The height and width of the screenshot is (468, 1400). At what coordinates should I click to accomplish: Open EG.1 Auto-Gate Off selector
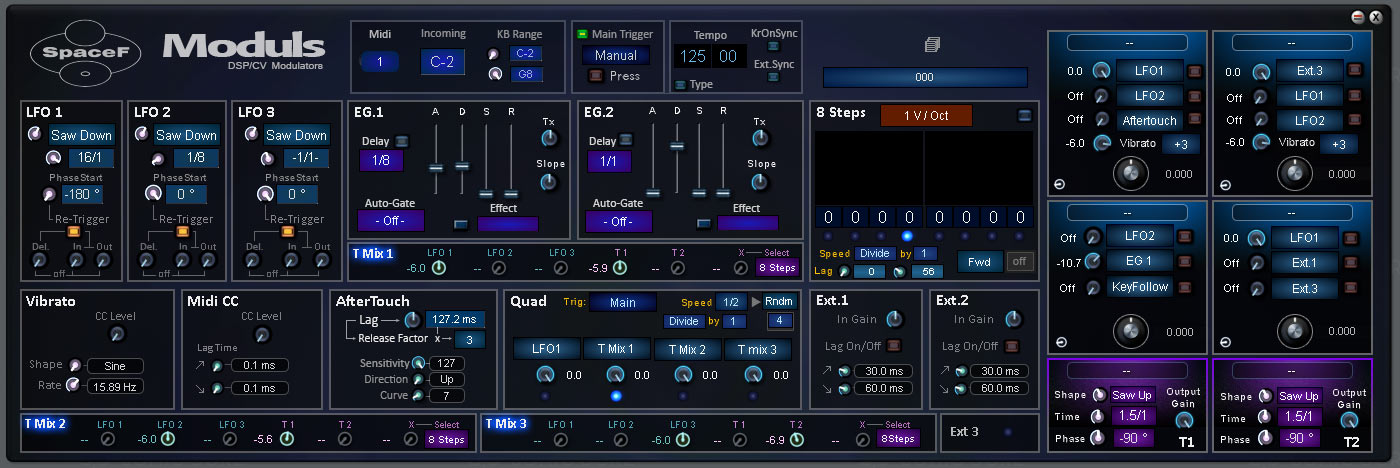pos(390,221)
